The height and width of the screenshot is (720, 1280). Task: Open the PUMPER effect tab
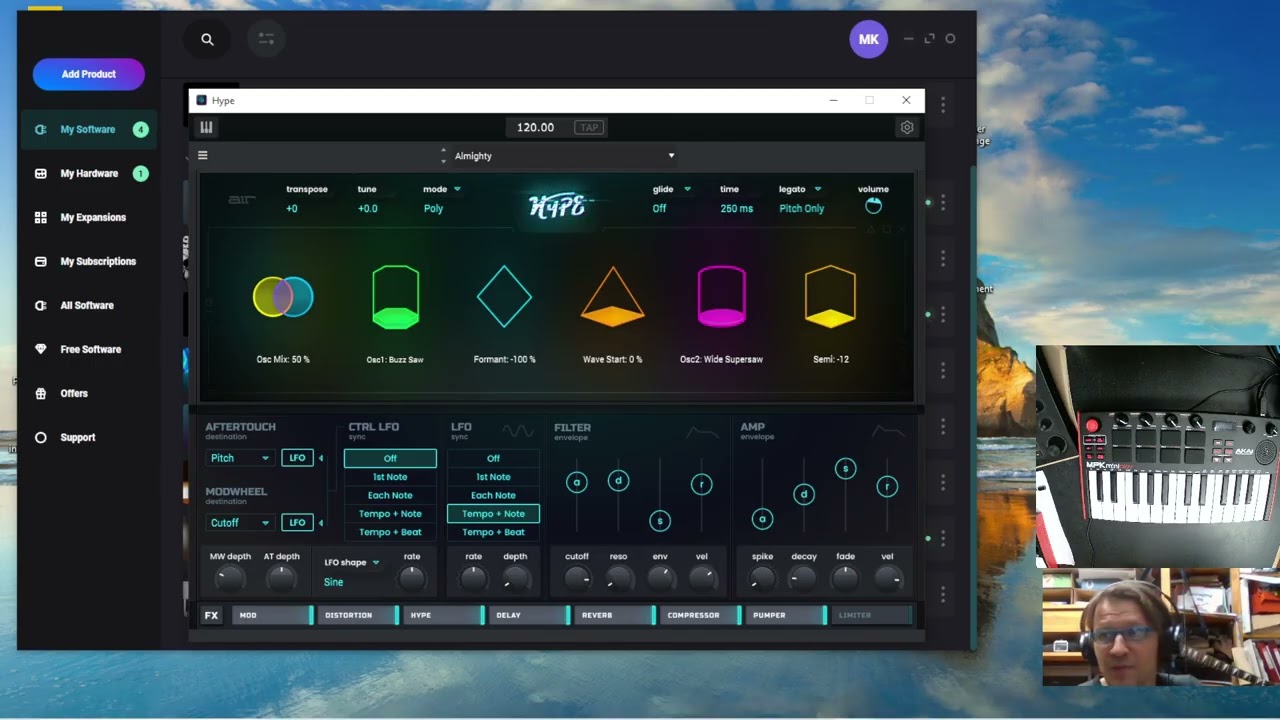788,615
